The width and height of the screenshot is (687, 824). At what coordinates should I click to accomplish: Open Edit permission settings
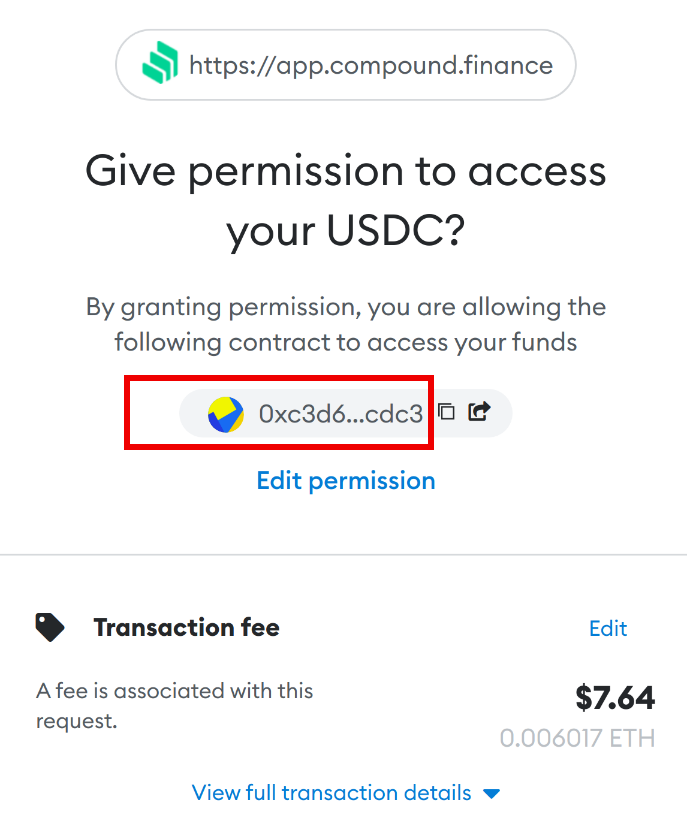click(x=345, y=481)
